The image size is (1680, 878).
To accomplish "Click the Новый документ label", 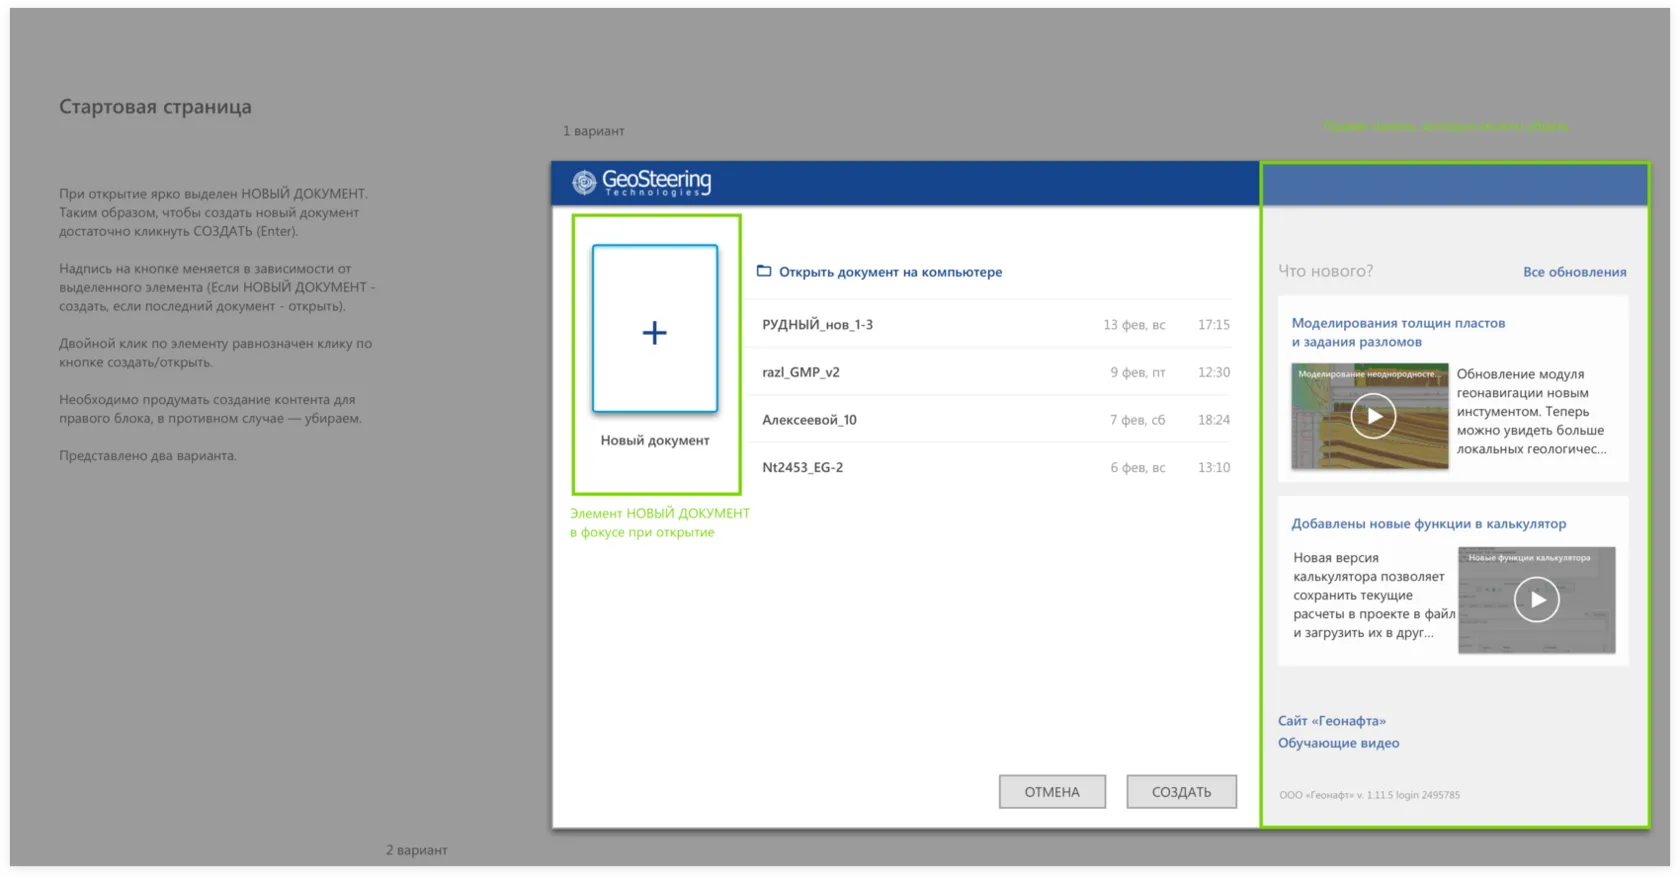I will (655, 440).
